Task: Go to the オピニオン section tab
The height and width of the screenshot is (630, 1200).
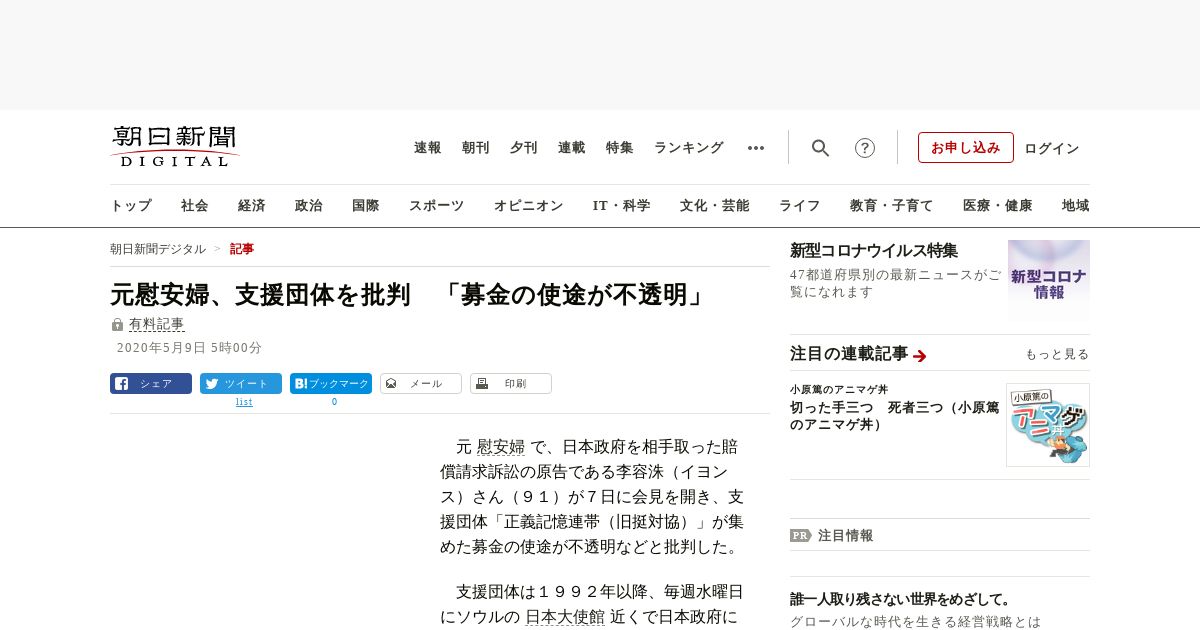Action: [x=528, y=205]
